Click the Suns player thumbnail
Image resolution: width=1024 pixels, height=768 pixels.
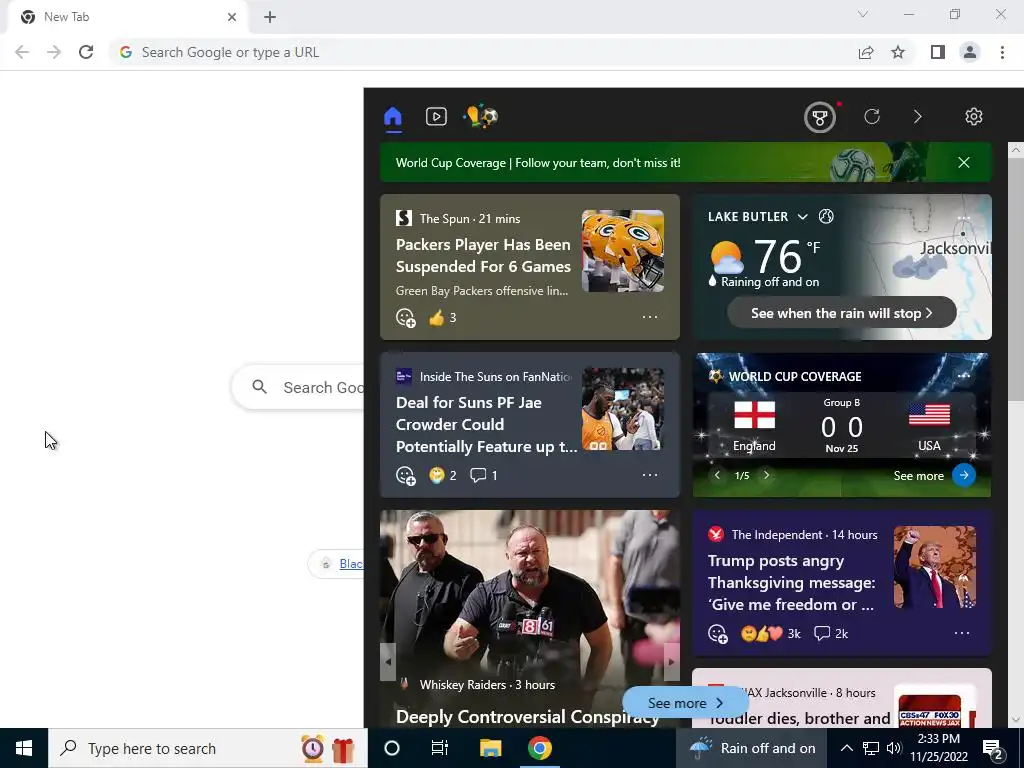click(623, 409)
